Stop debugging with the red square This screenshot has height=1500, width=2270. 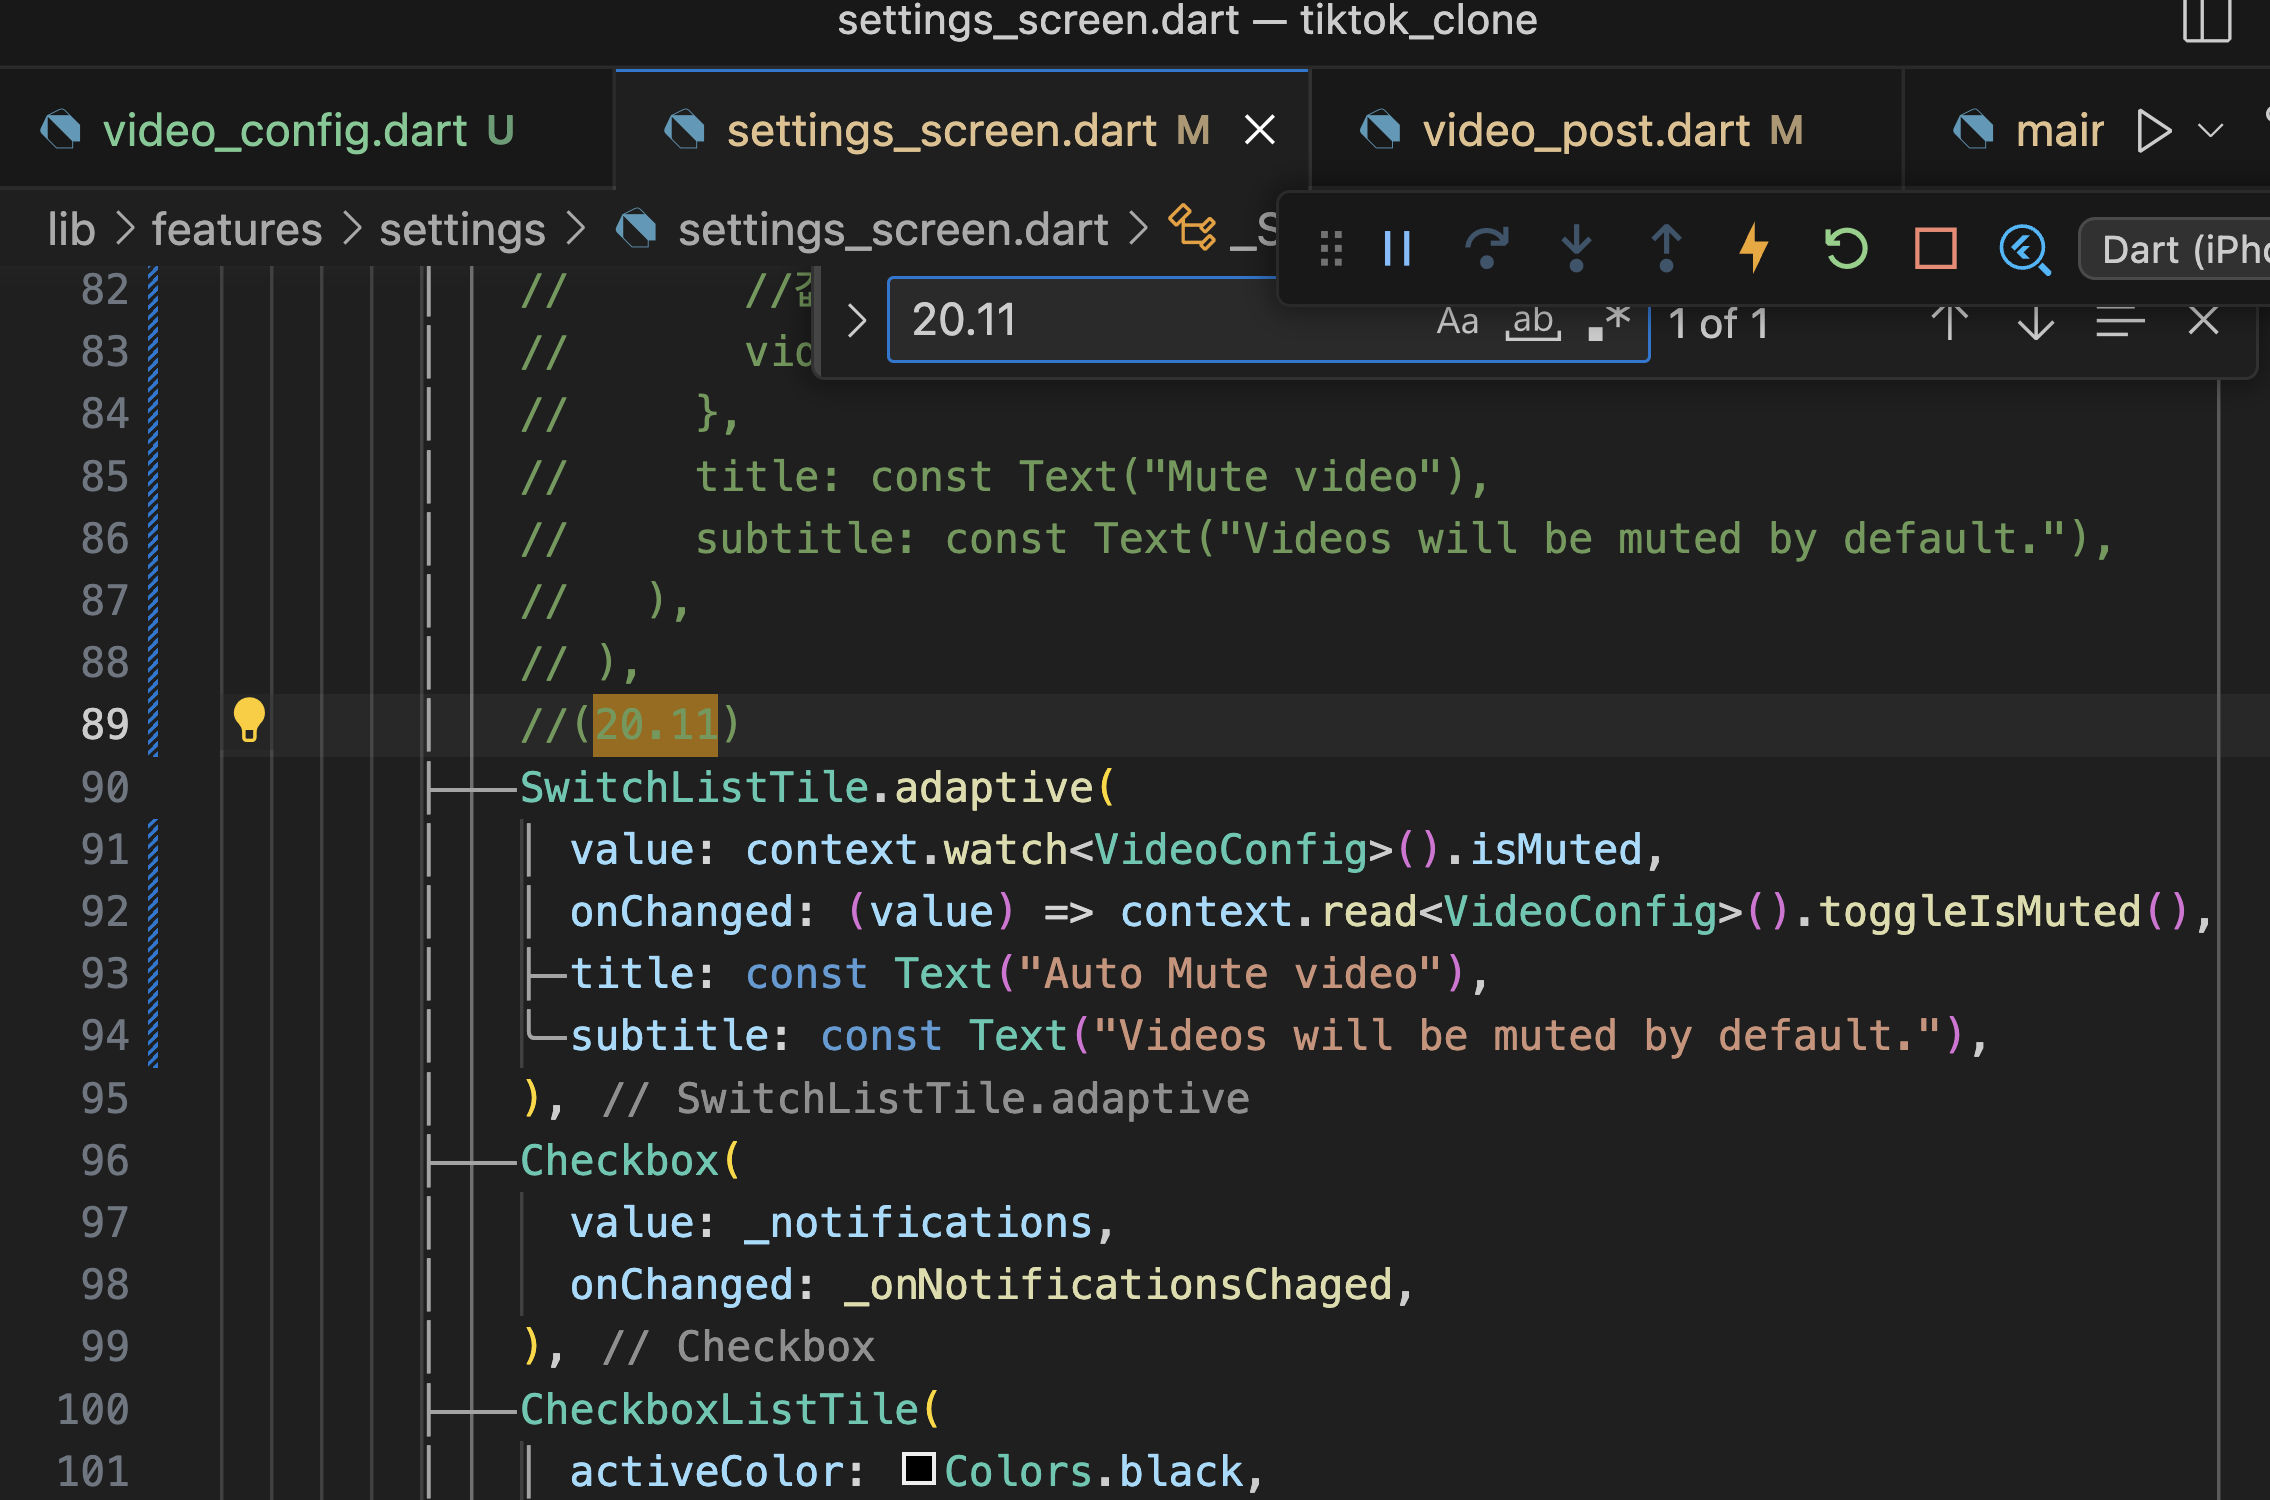[x=1935, y=249]
